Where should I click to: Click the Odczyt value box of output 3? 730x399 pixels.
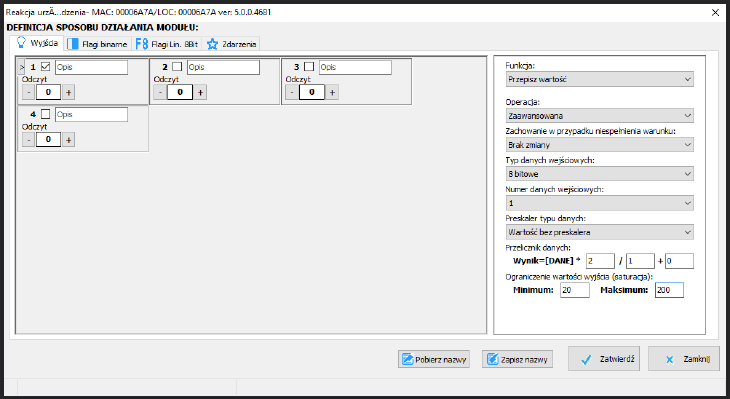[312, 92]
